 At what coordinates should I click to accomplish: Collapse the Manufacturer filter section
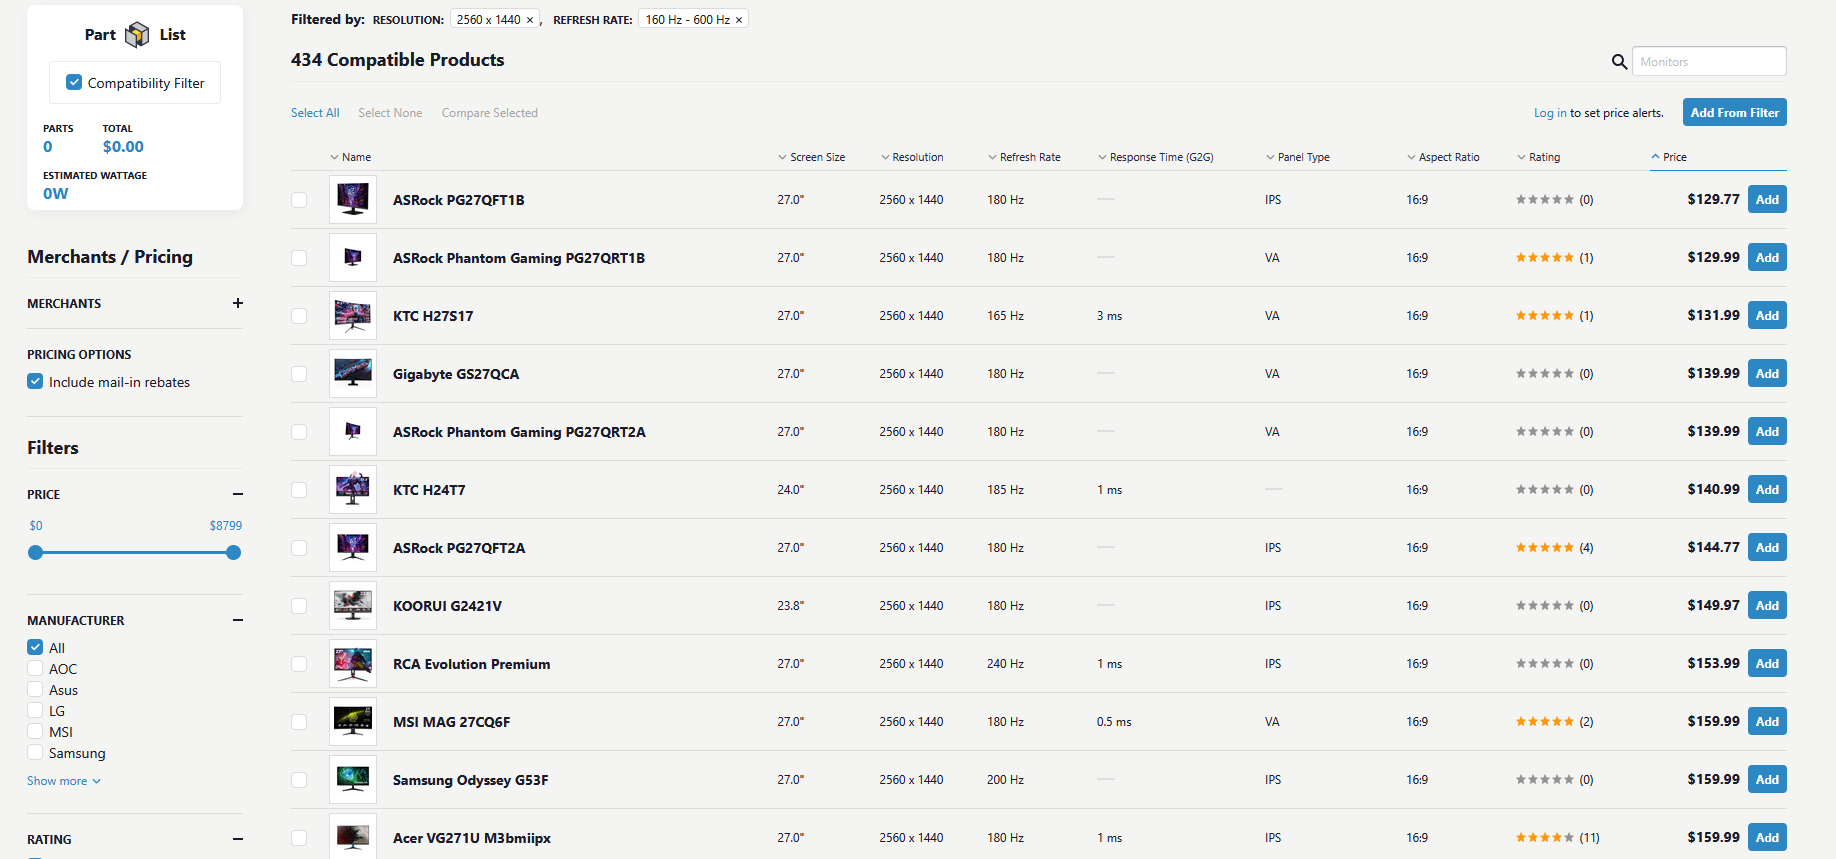point(238,620)
